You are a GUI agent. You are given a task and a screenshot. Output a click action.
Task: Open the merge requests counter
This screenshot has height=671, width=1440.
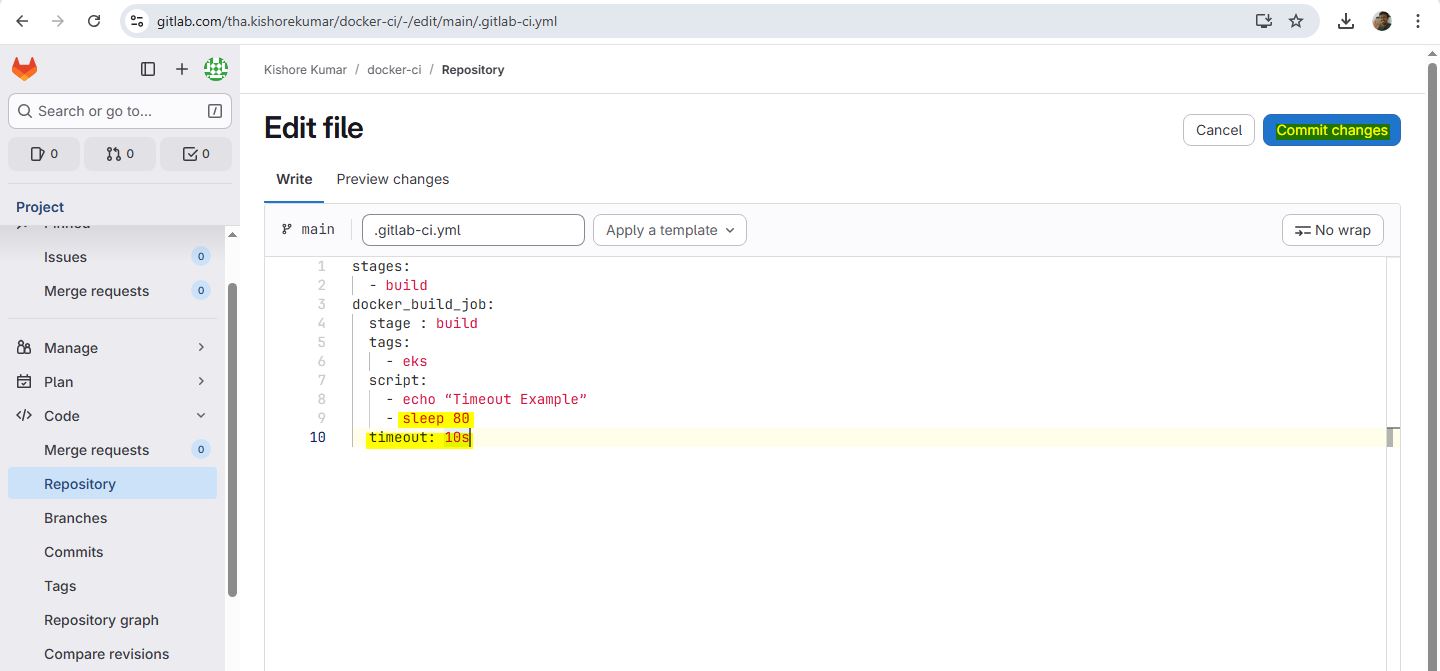point(120,154)
